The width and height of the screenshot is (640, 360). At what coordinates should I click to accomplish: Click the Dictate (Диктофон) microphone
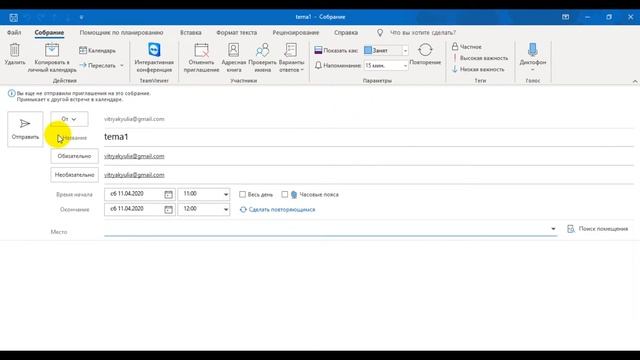(533, 50)
